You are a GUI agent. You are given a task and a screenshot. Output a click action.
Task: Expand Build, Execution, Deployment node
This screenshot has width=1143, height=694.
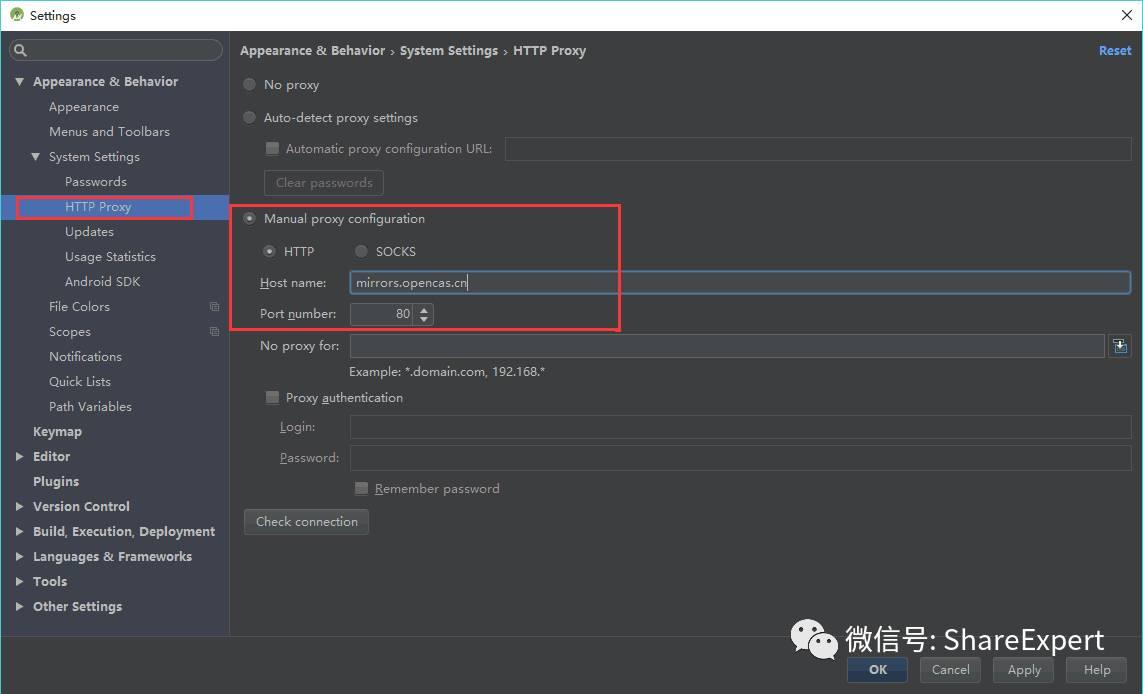click(20, 531)
